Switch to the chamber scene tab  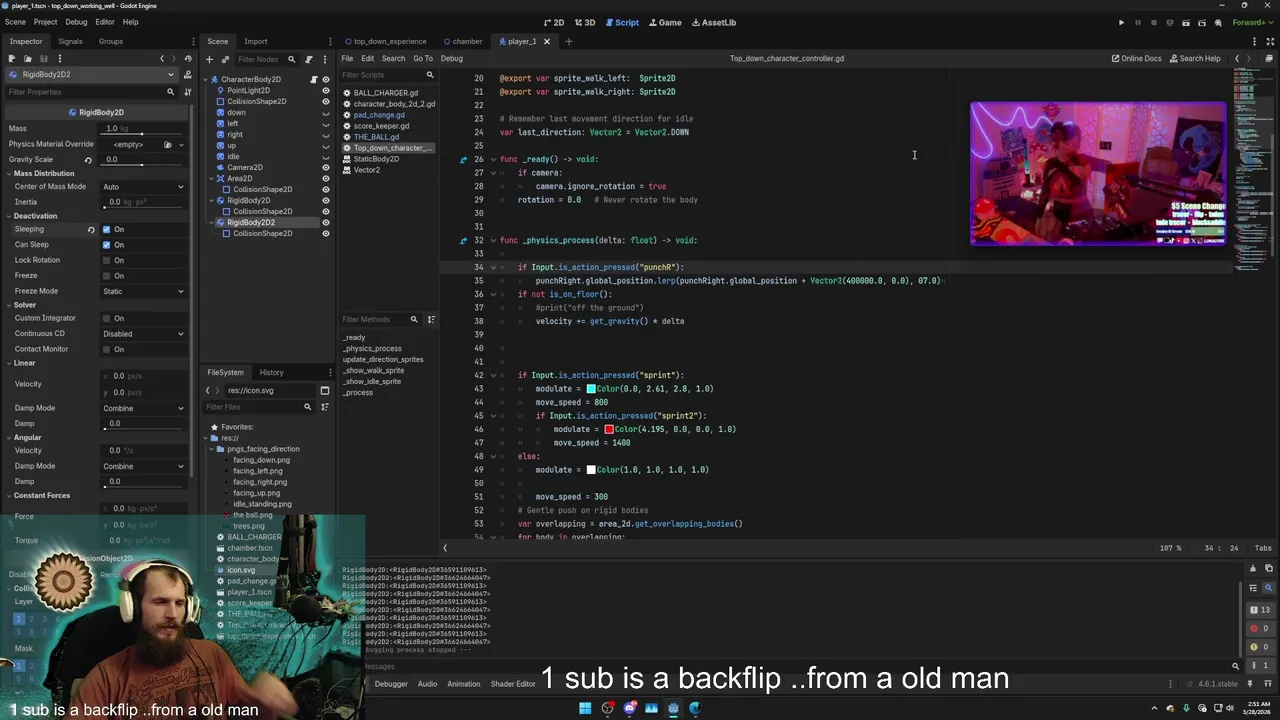tap(462, 41)
